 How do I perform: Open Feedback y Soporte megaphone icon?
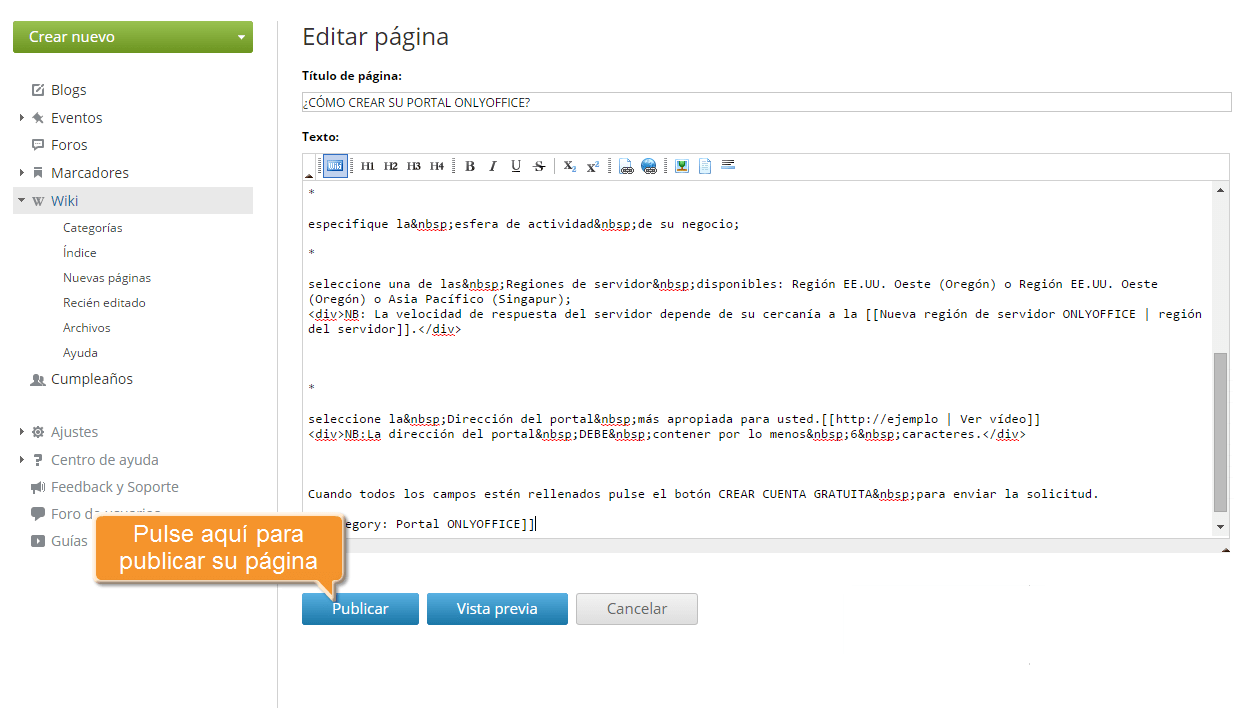coord(38,487)
